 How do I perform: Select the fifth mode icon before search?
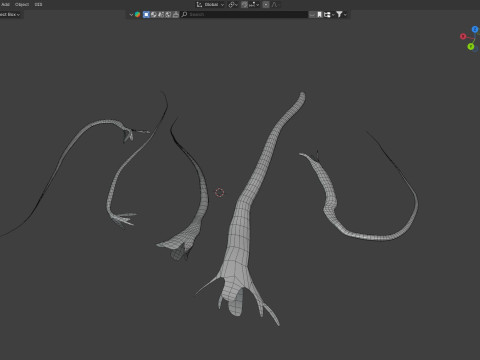(176, 14)
